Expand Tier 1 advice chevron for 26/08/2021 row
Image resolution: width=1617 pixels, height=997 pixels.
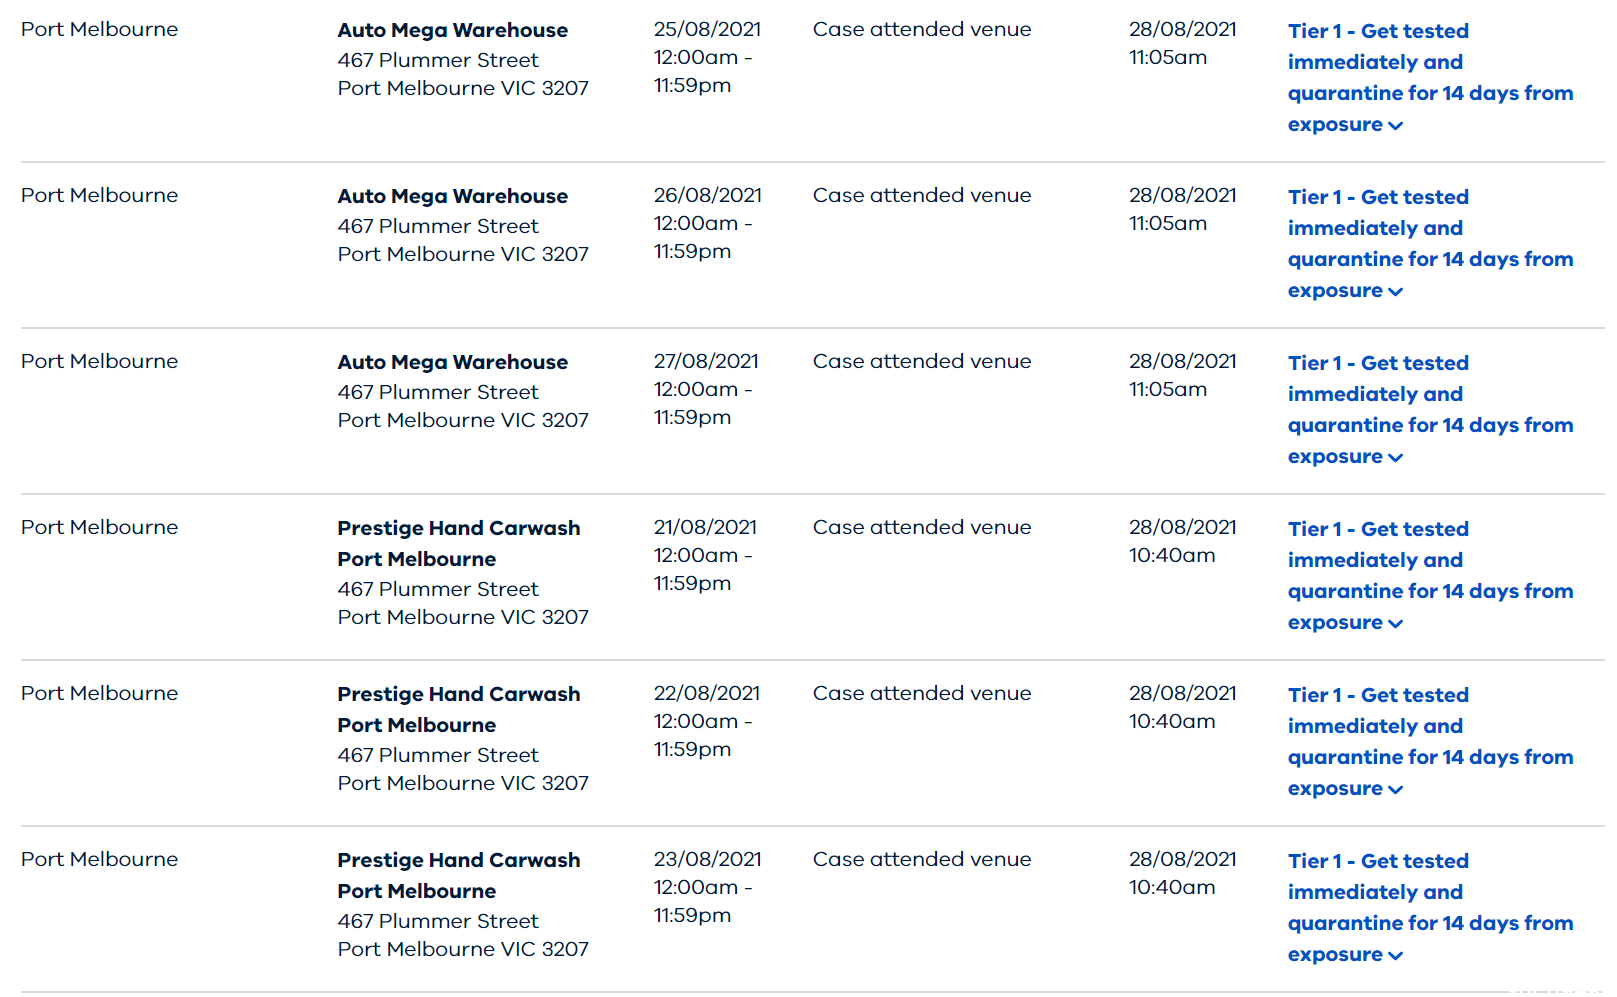click(x=1396, y=292)
